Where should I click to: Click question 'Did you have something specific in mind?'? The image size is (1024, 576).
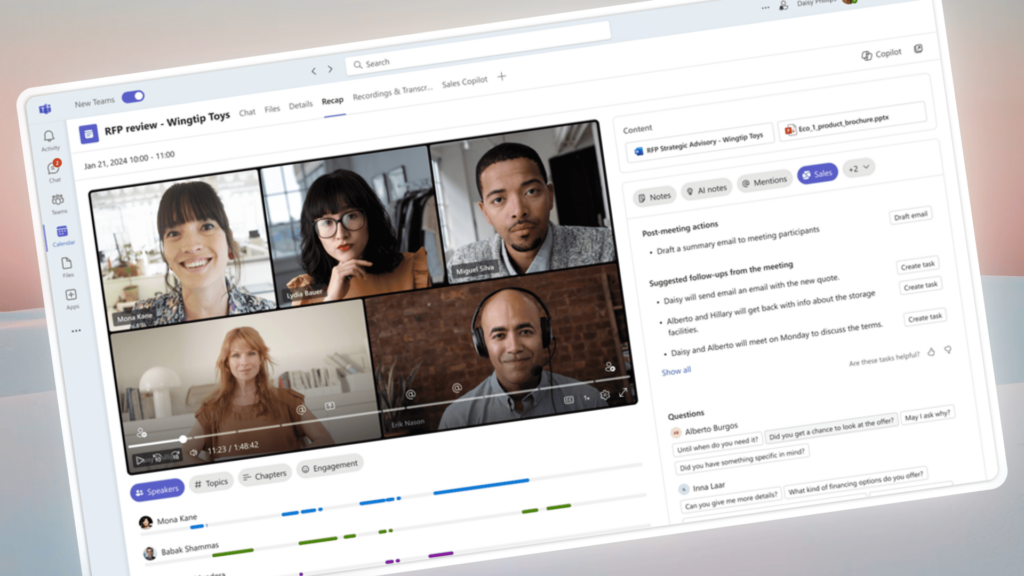pyautogui.click(x=742, y=460)
